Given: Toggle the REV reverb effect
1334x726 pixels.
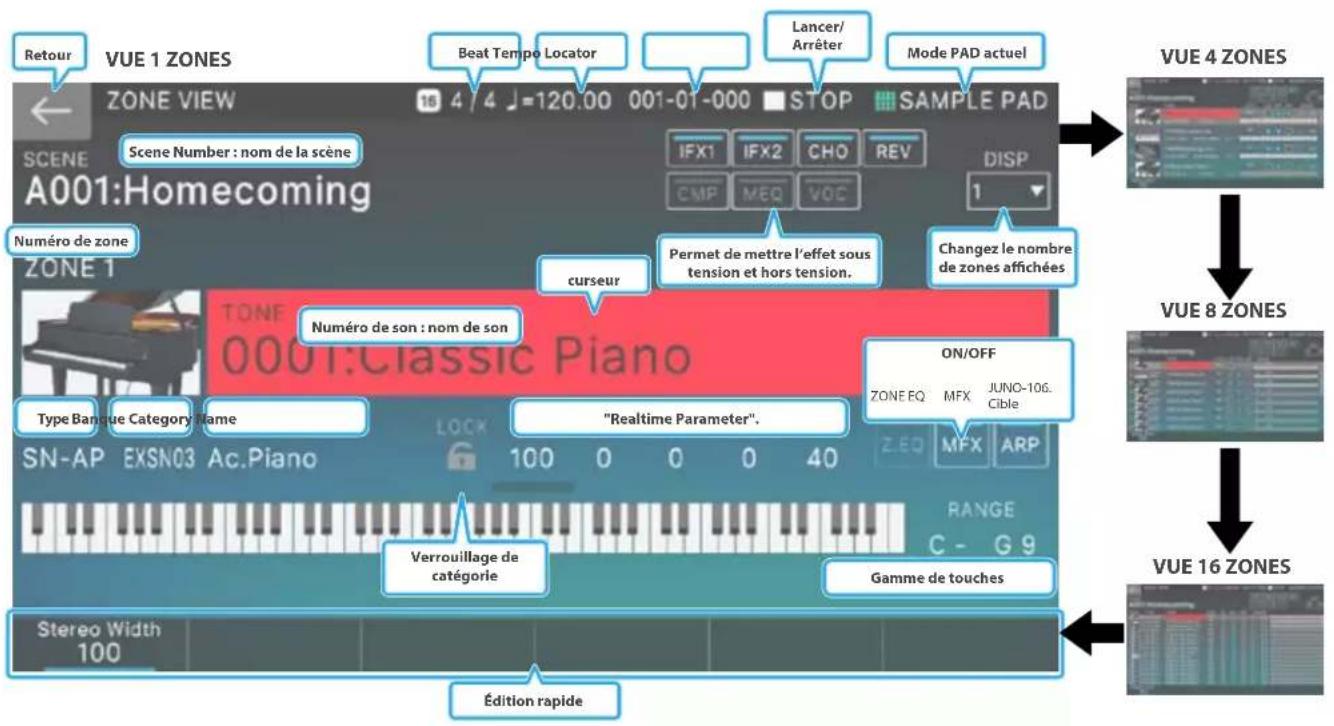Looking at the screenshot, I should pos(895,151).
